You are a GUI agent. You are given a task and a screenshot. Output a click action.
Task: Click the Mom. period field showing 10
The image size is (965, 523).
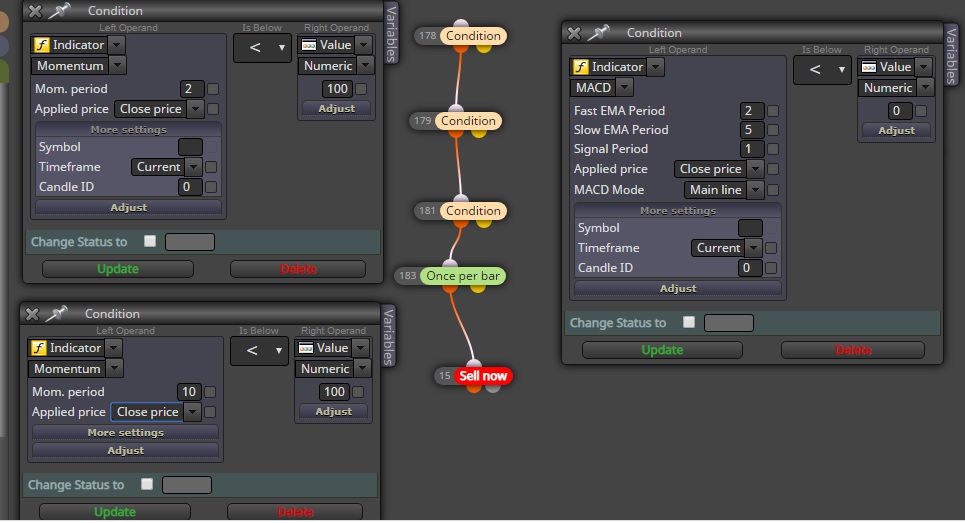tap(189, 392)
